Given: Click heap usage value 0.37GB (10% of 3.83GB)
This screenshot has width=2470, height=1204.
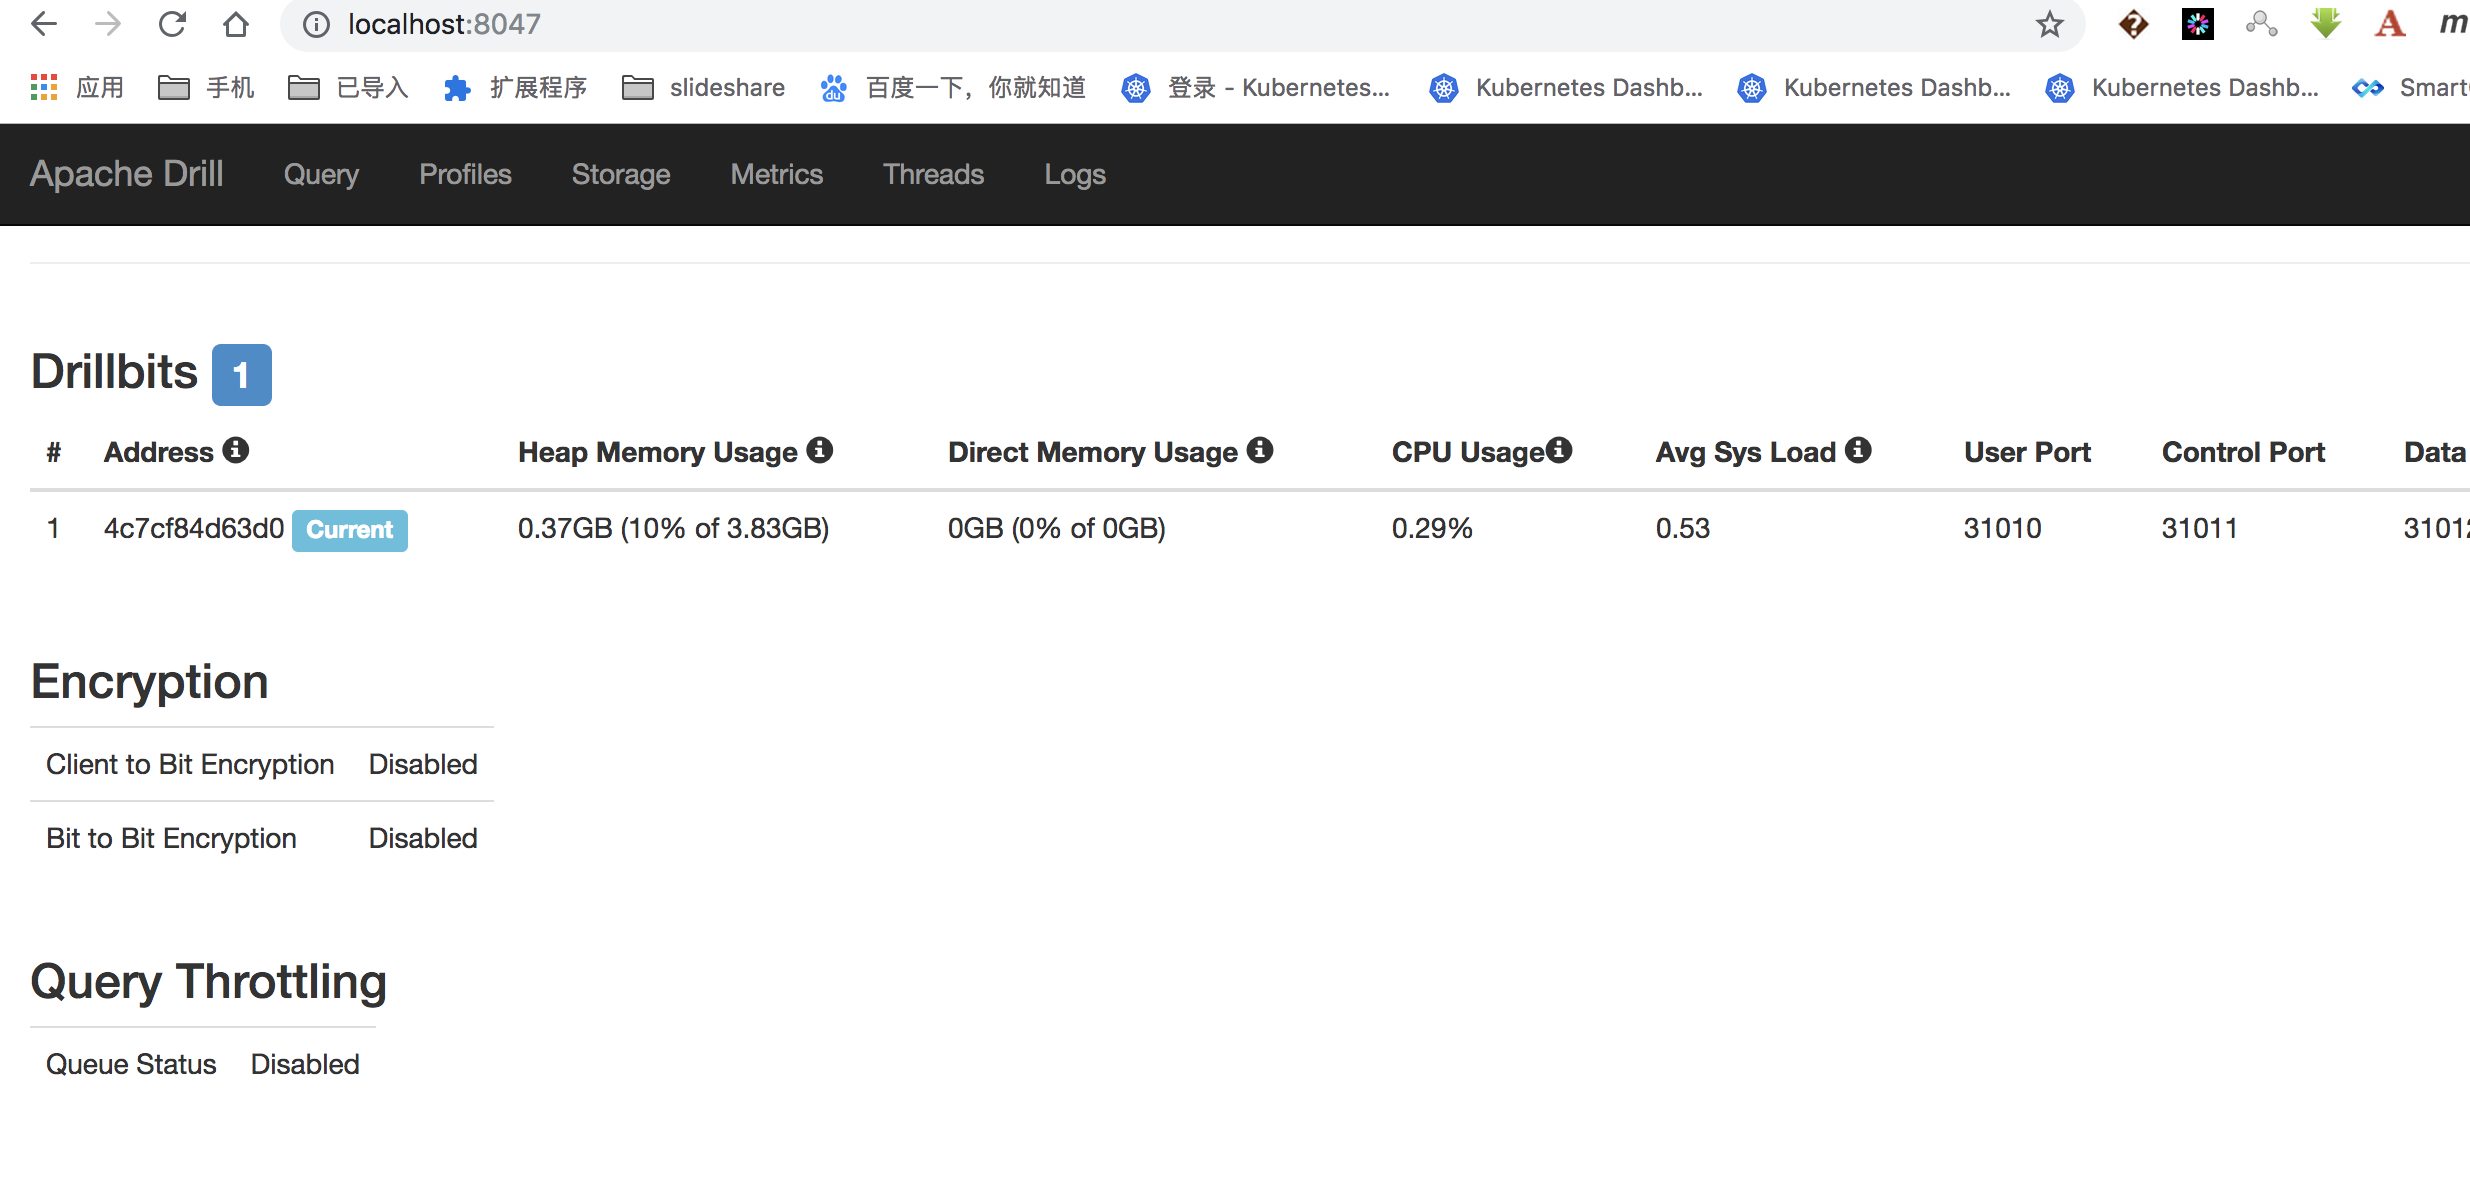Looking at the screenshot, I should 674,528.
